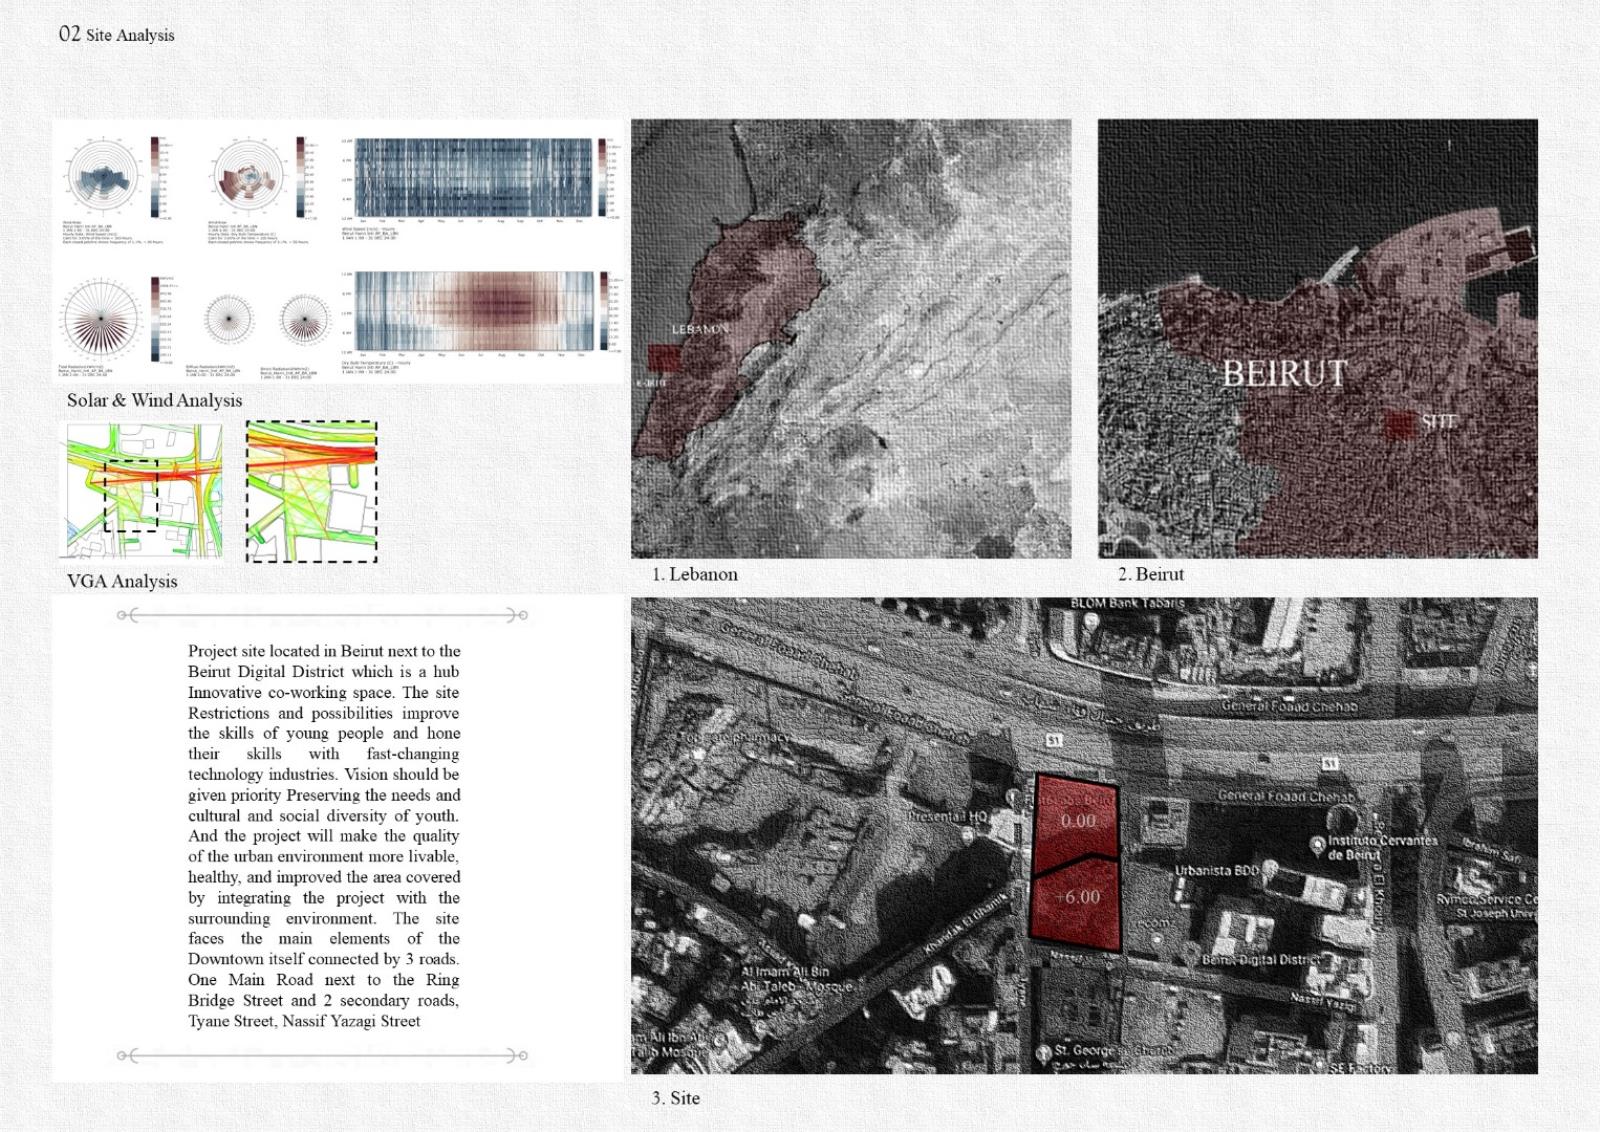Click the Urbanista BDD map pin
The height and width of the screenshot is (1132, 1600).
pyautogui.click(x=1270, y=870)
